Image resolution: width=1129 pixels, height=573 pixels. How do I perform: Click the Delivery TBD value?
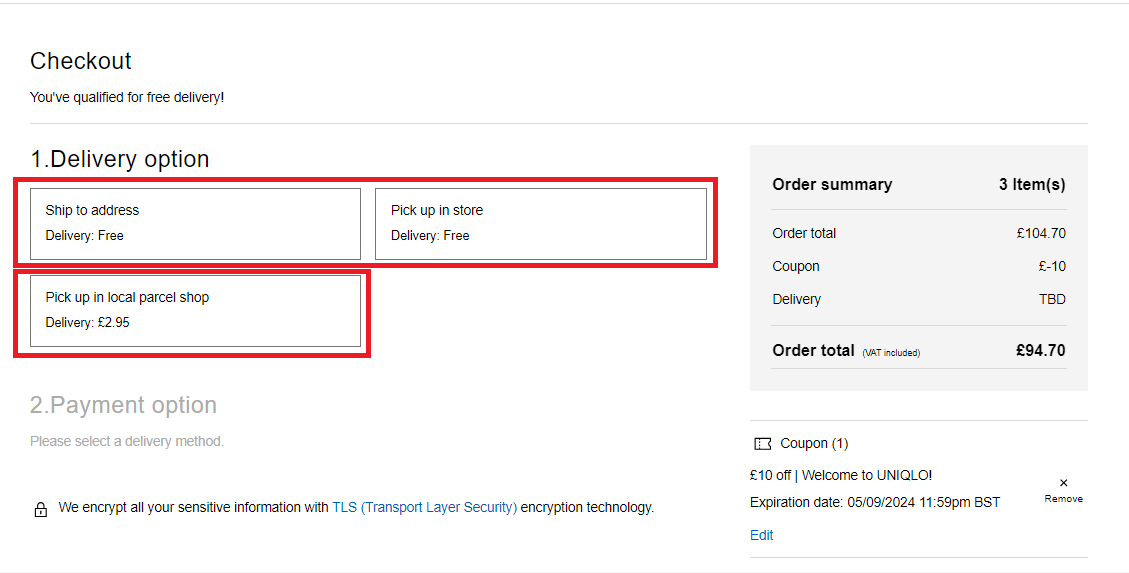(x=1052, y=299)
